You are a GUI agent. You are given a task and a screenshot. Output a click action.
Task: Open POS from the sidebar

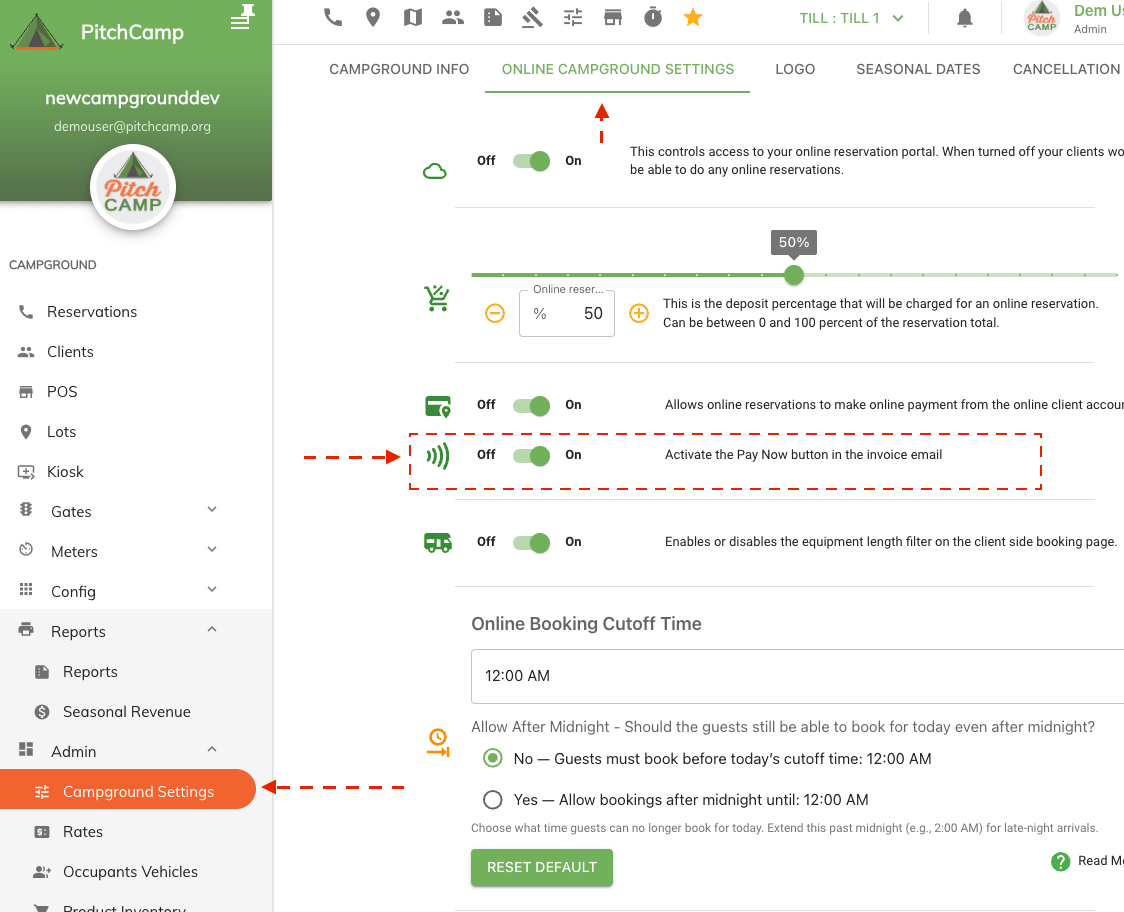63,391
